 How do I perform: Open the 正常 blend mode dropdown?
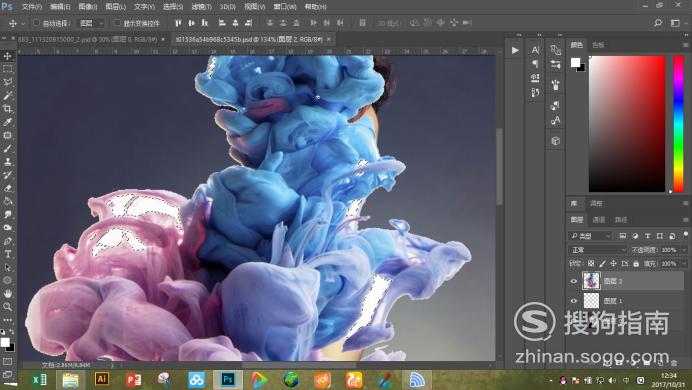click(x=598, y=250)
